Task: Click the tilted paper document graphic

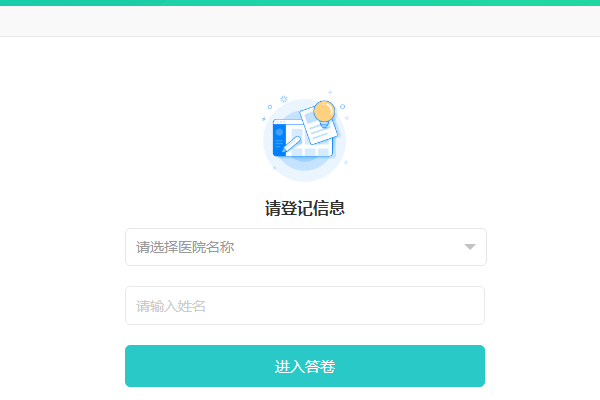Action: (319, 125)
